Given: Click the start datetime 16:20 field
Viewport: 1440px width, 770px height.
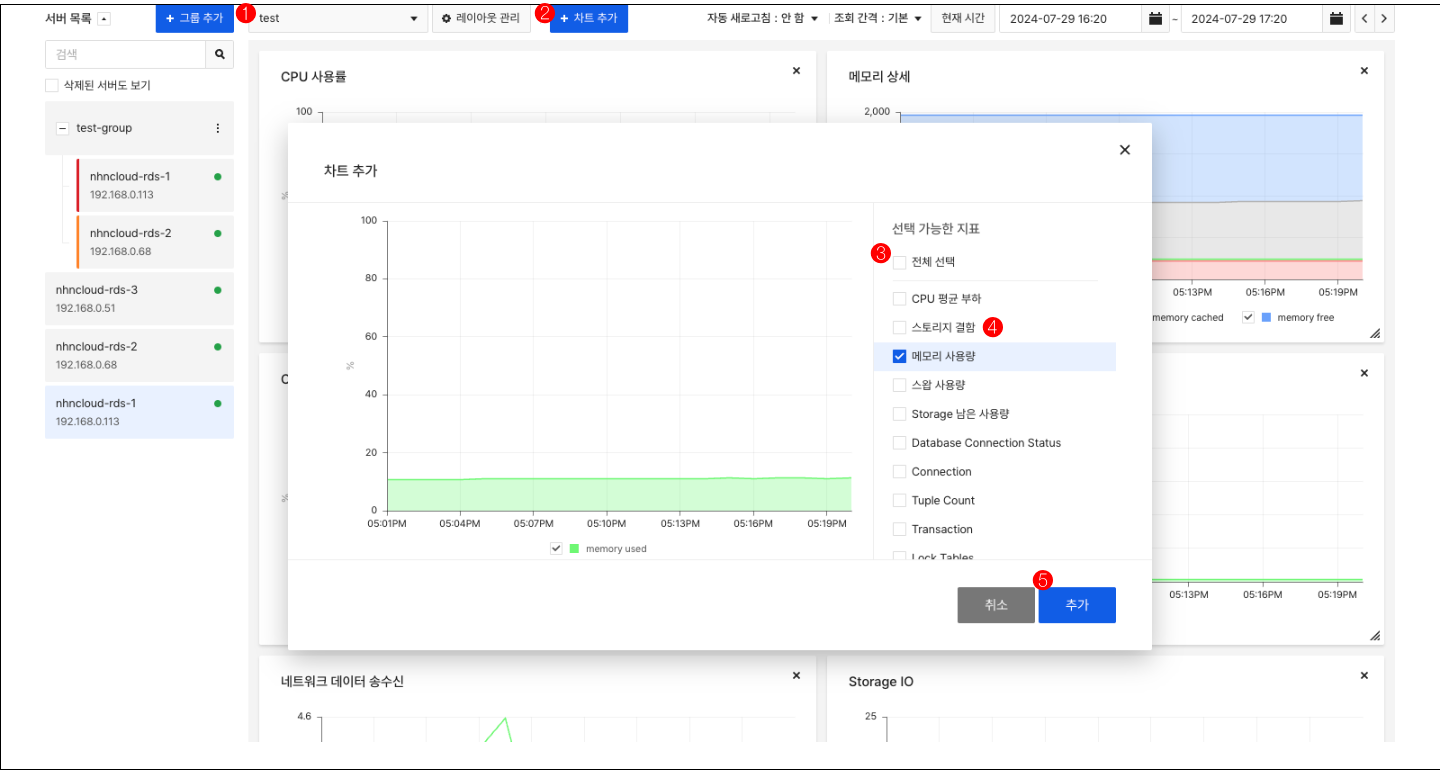Looking at the screenshot, I should point(1071,19).
